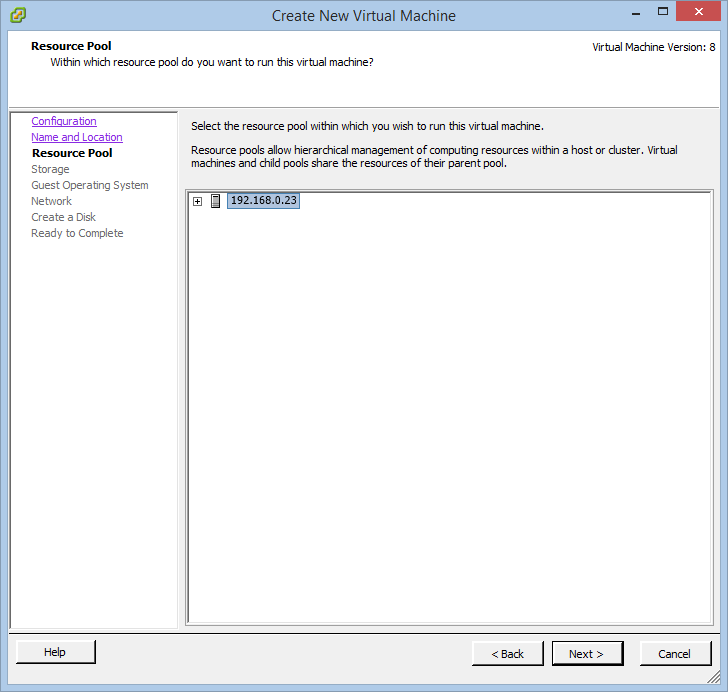
Task: Maximize the Create New Virtual Machine window
Action: coord(663,12)
